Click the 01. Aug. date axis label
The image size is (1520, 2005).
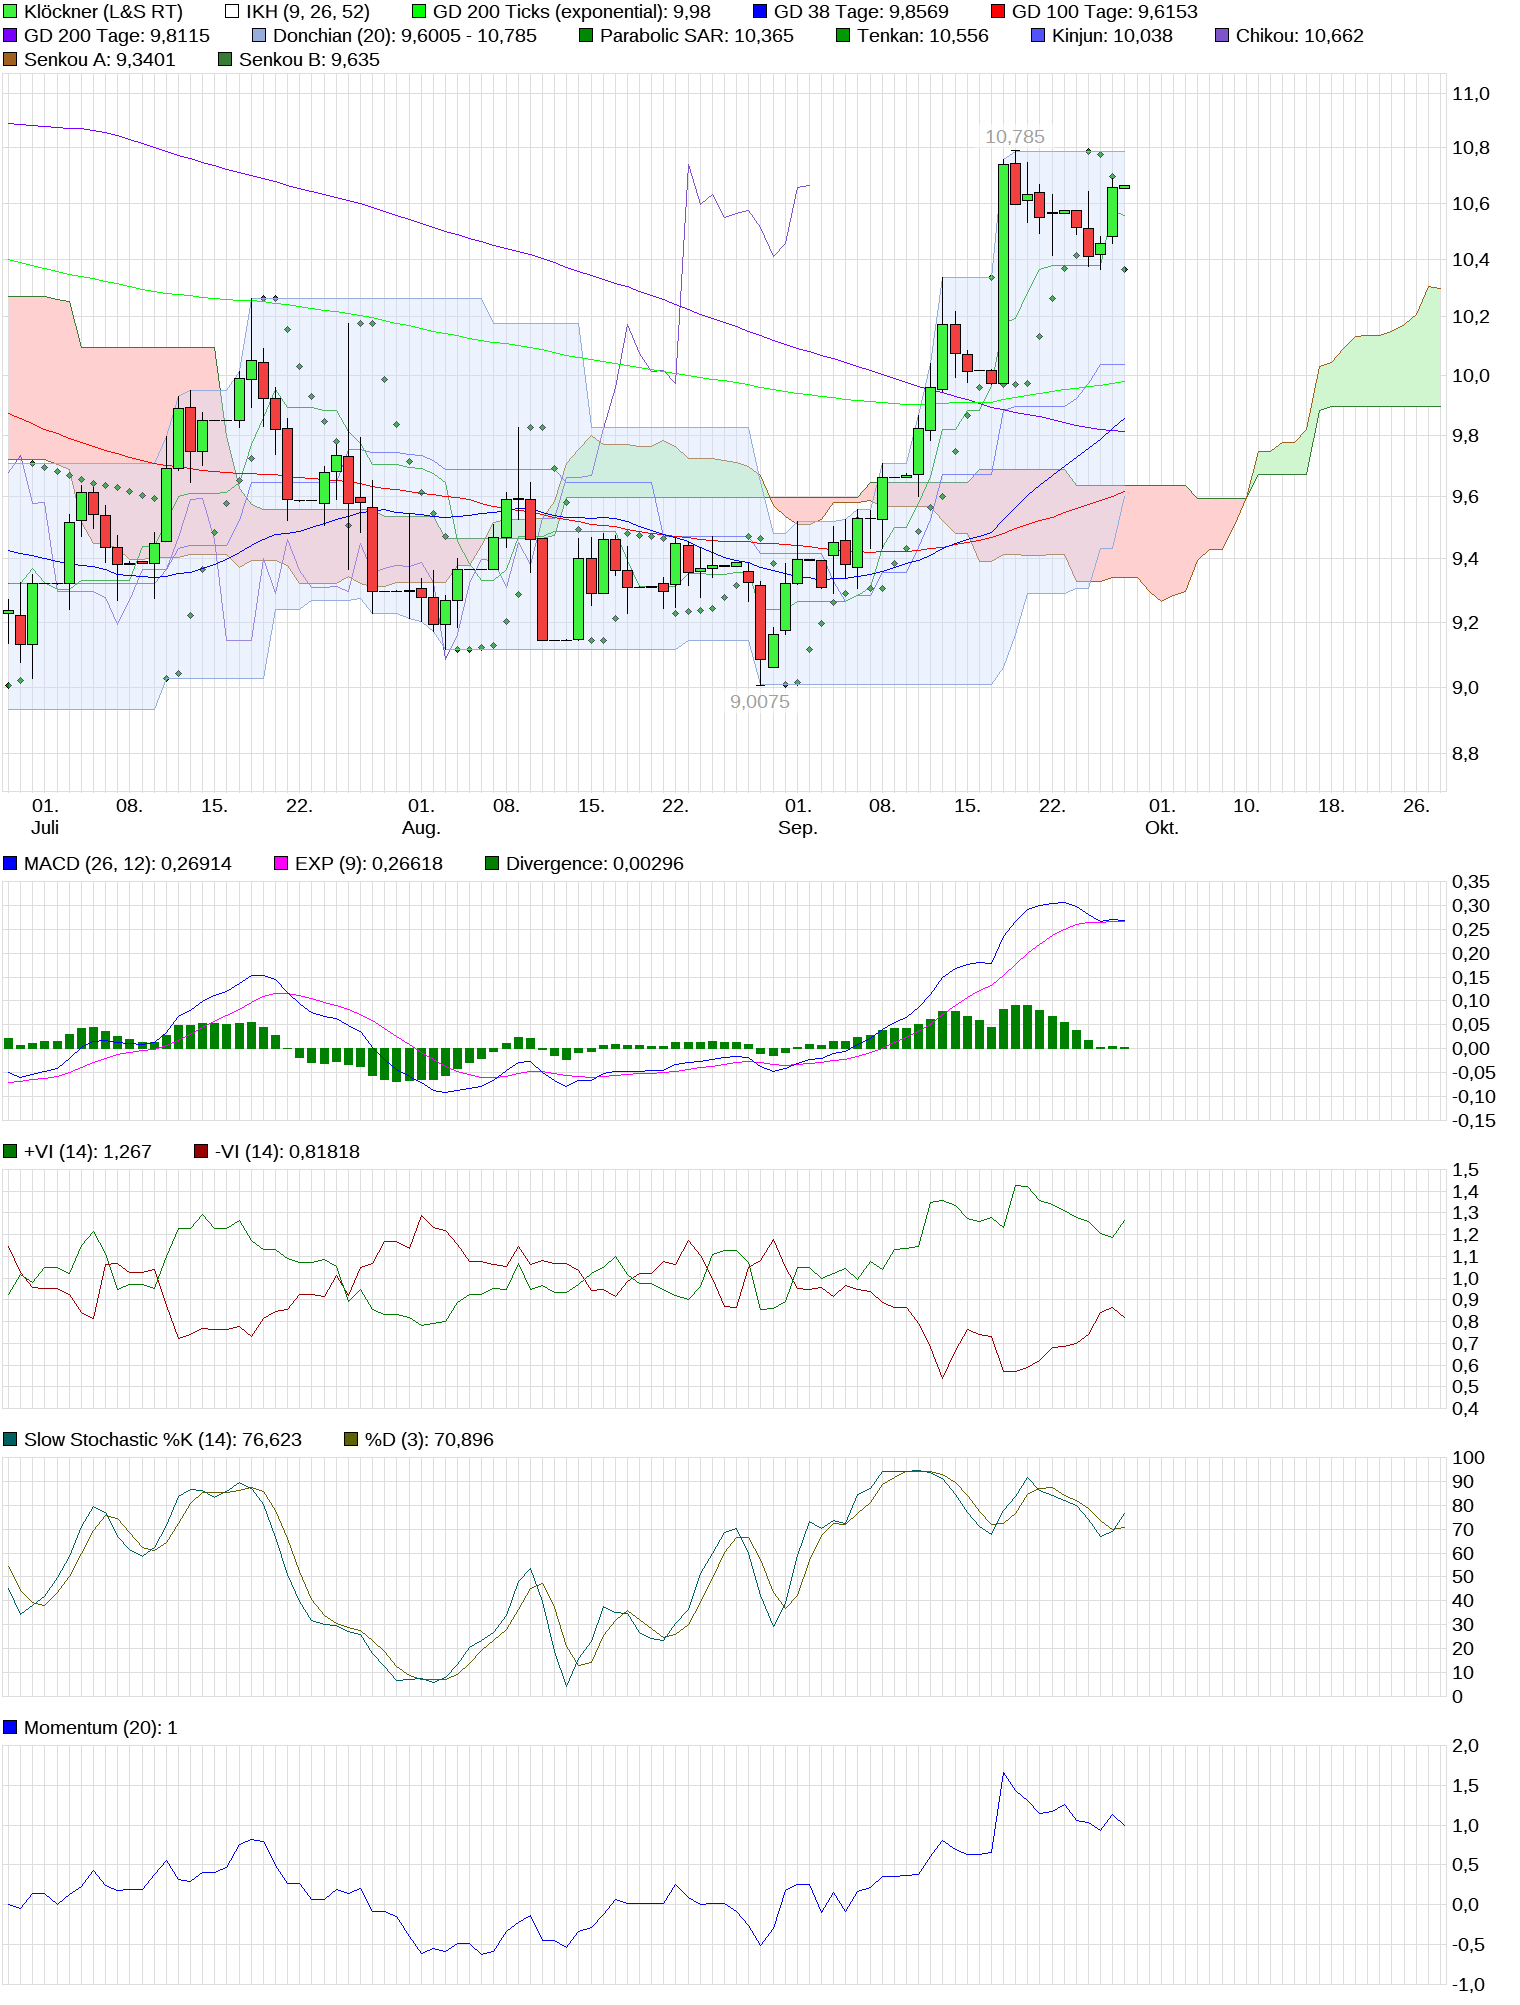[421, 817]
